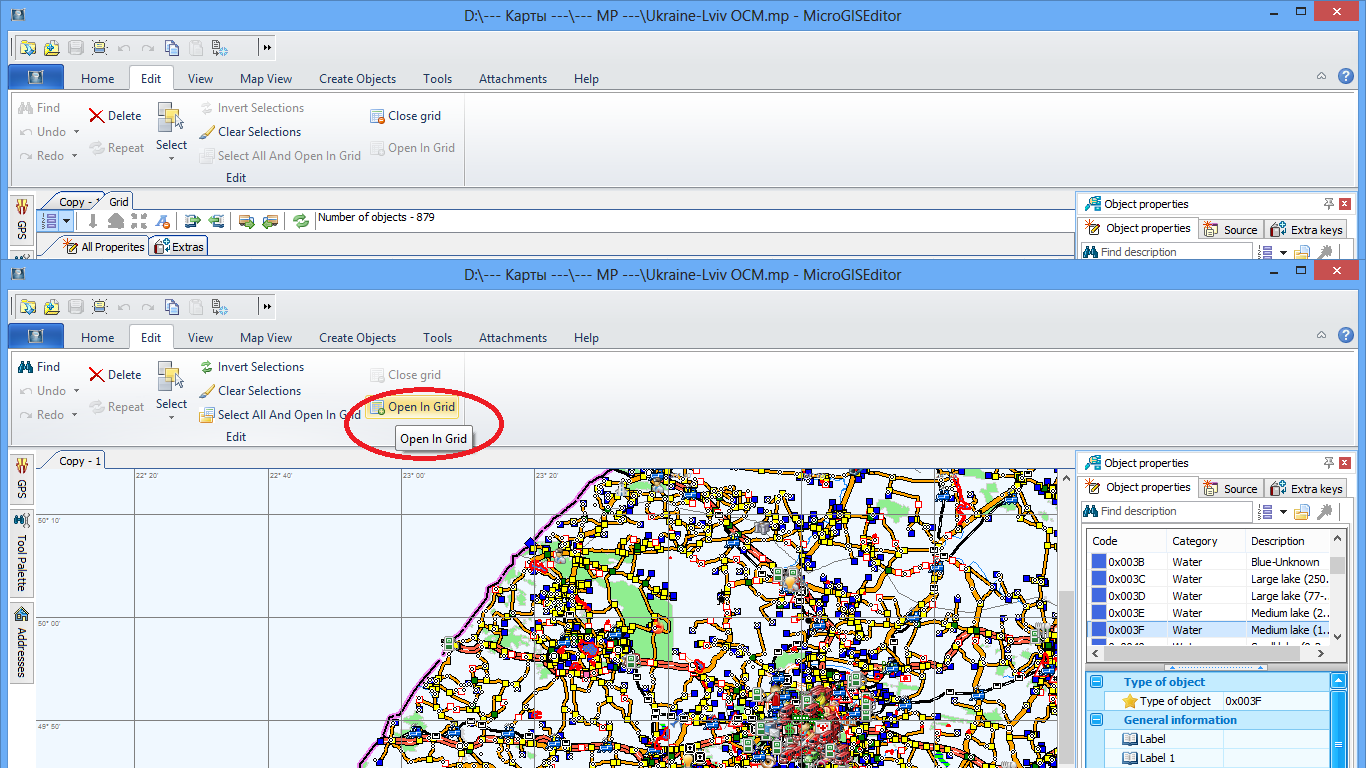Click the highlighted Open In Grid button
Image resolution: width=1366 pixels, height=768 pixels.
click(x=412, y=407)
